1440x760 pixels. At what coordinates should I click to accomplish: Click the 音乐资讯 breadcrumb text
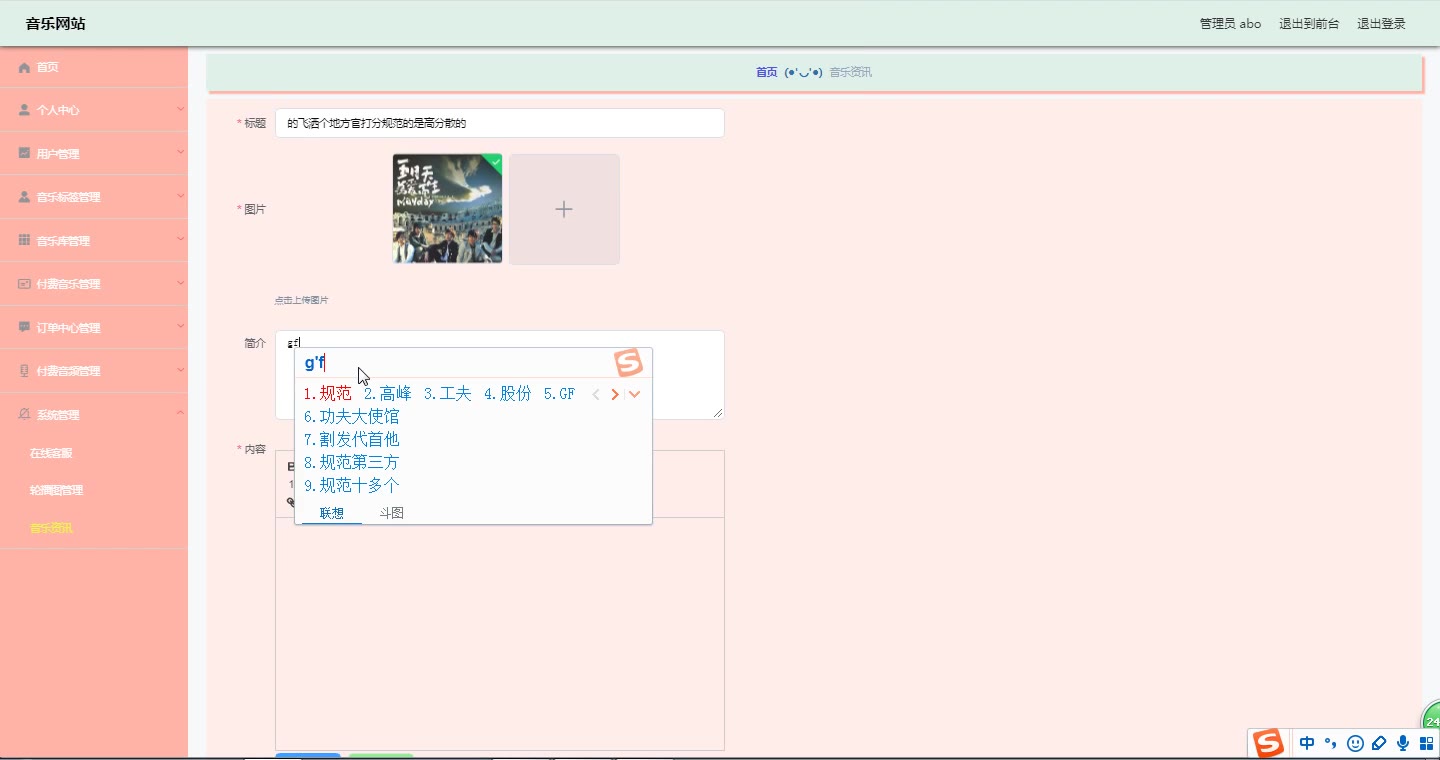tap(850, 72)
